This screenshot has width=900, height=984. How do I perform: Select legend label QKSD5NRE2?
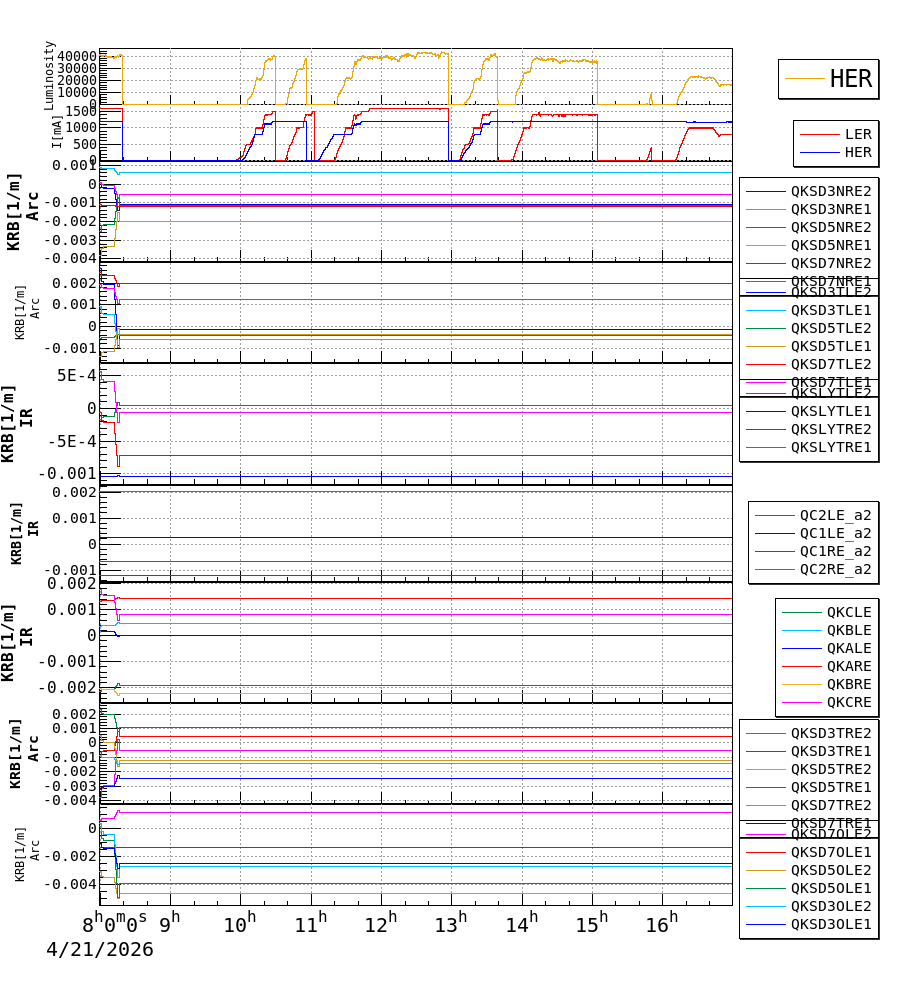pyautogui.click(x=831, y=227)
